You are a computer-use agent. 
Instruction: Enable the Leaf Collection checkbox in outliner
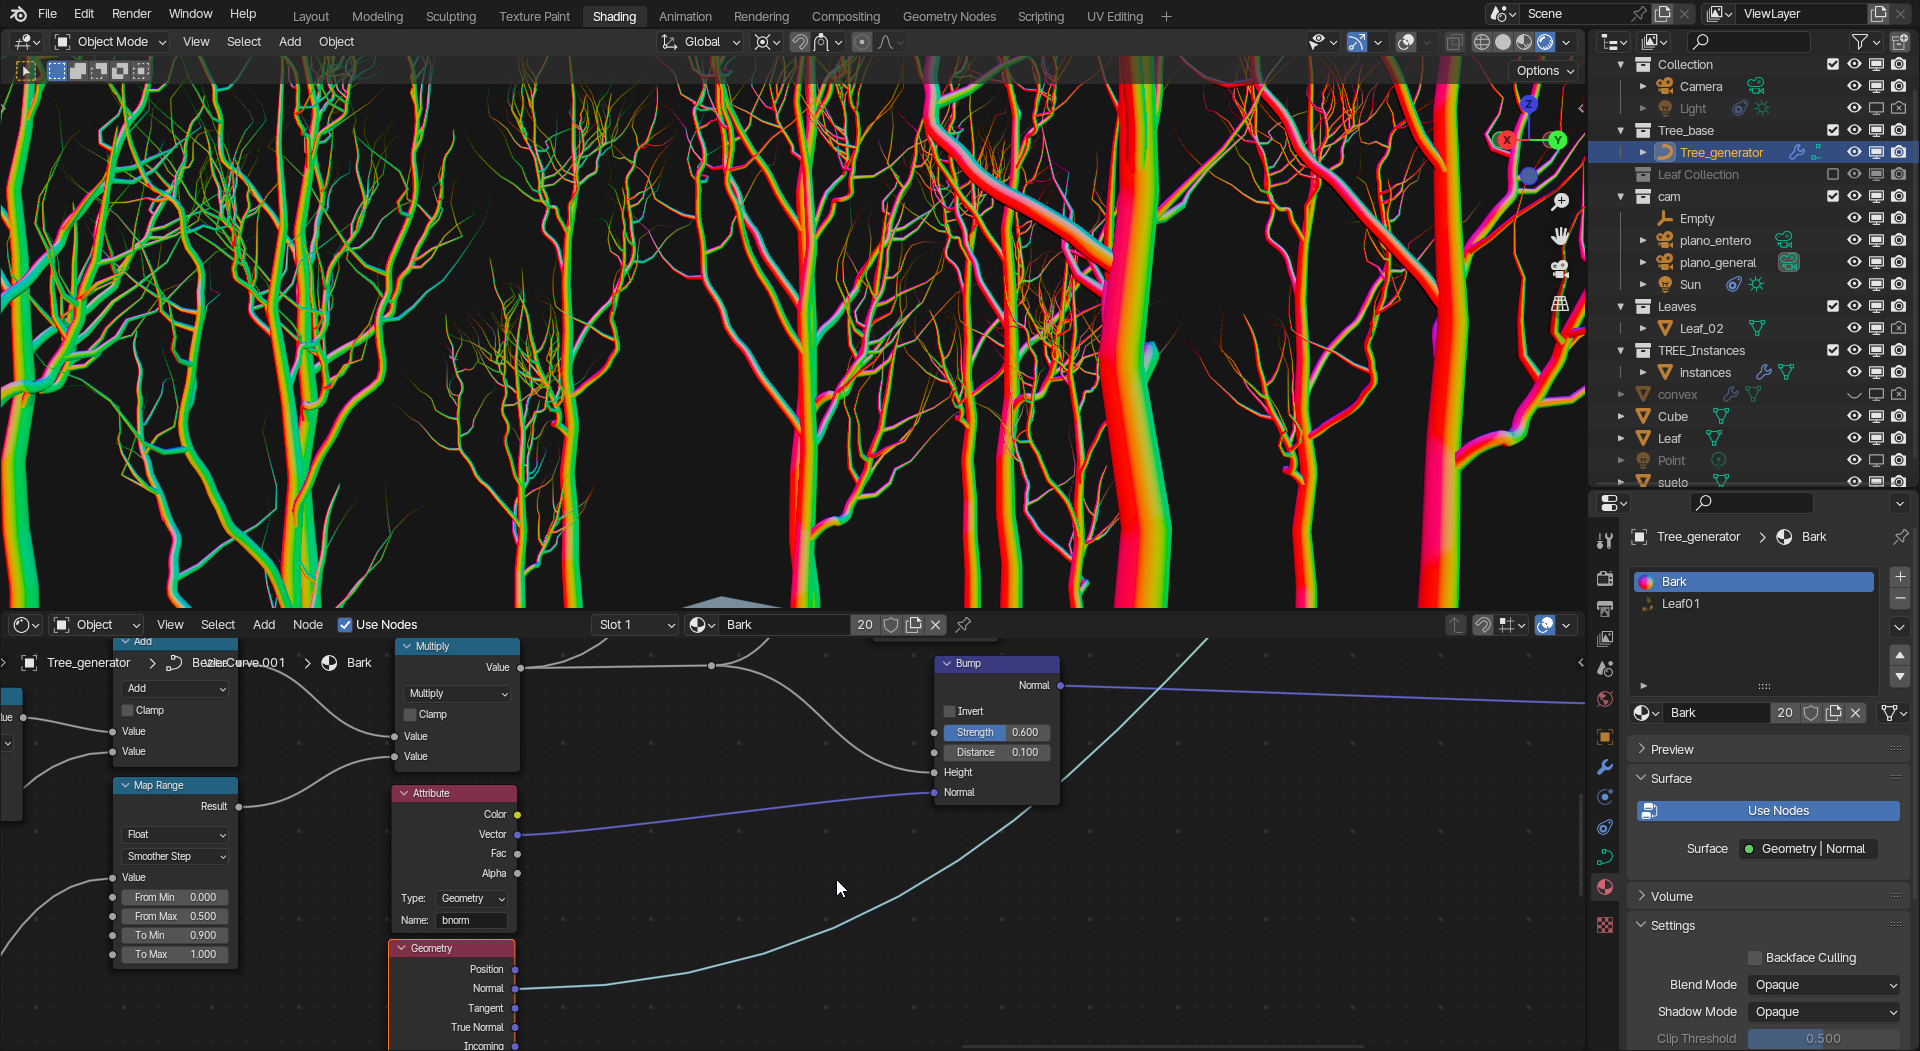click(1833, 175)
